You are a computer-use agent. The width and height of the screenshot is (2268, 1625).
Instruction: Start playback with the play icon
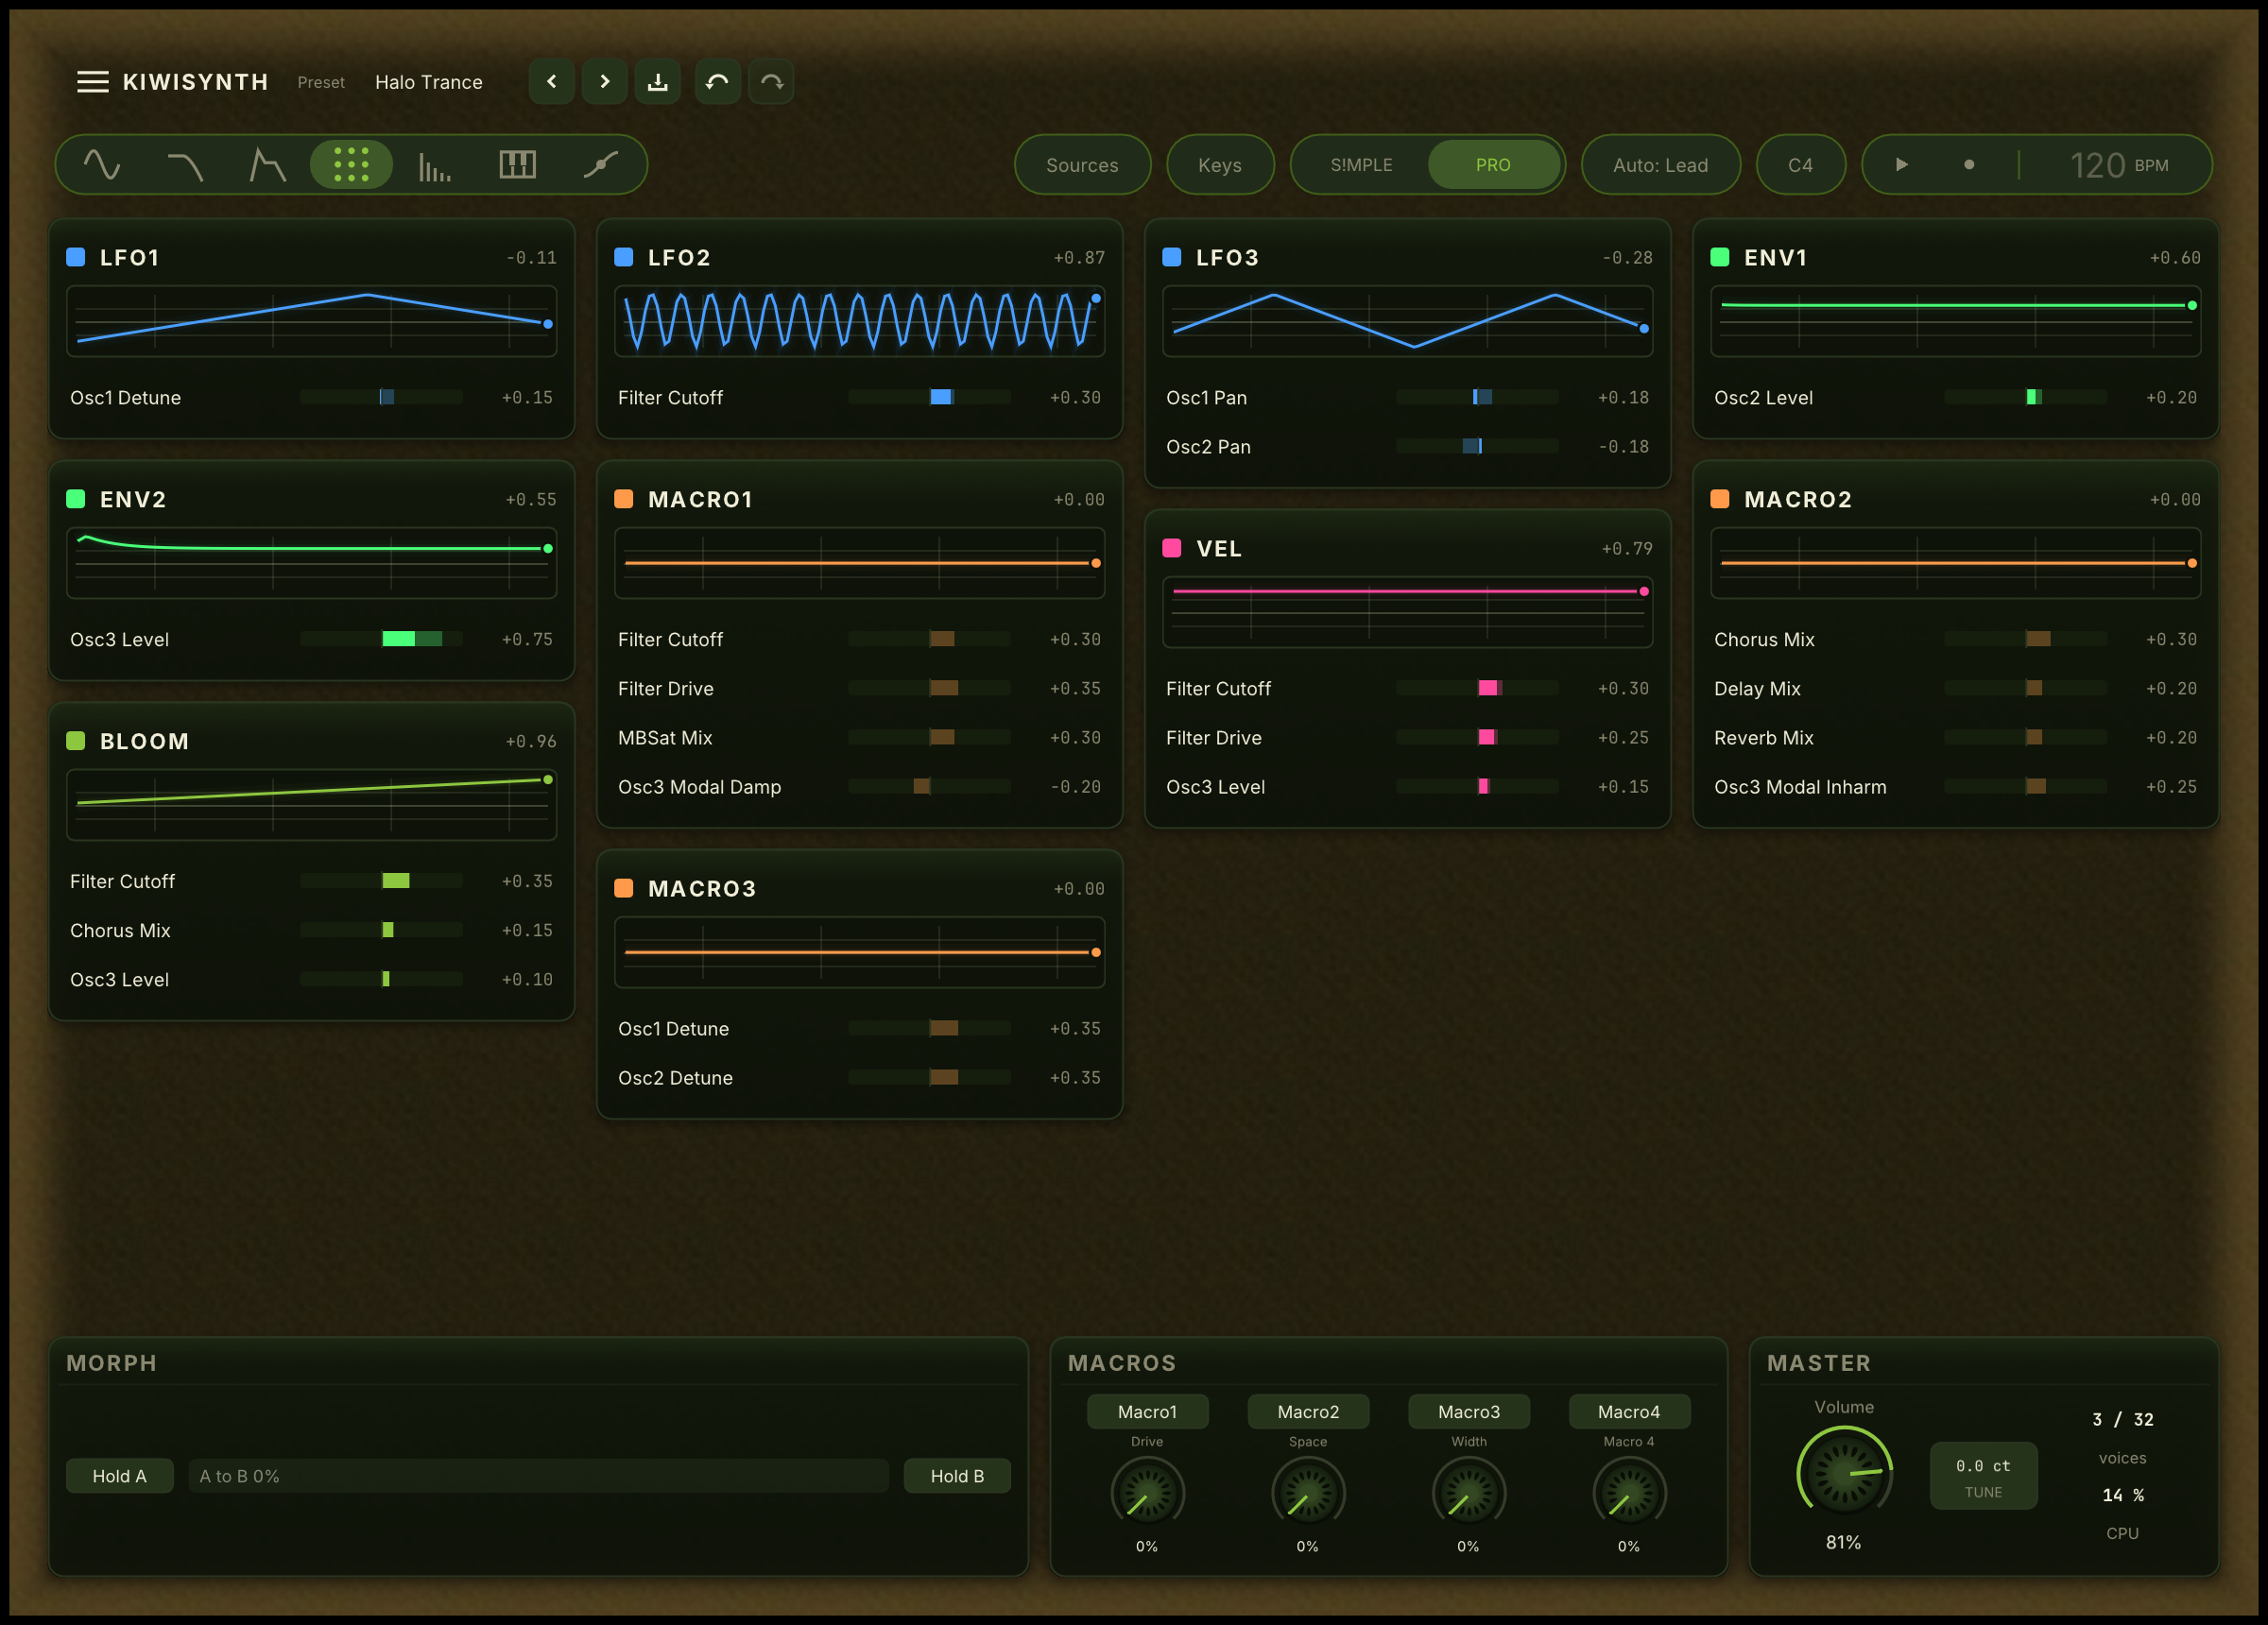point(1902,165)
